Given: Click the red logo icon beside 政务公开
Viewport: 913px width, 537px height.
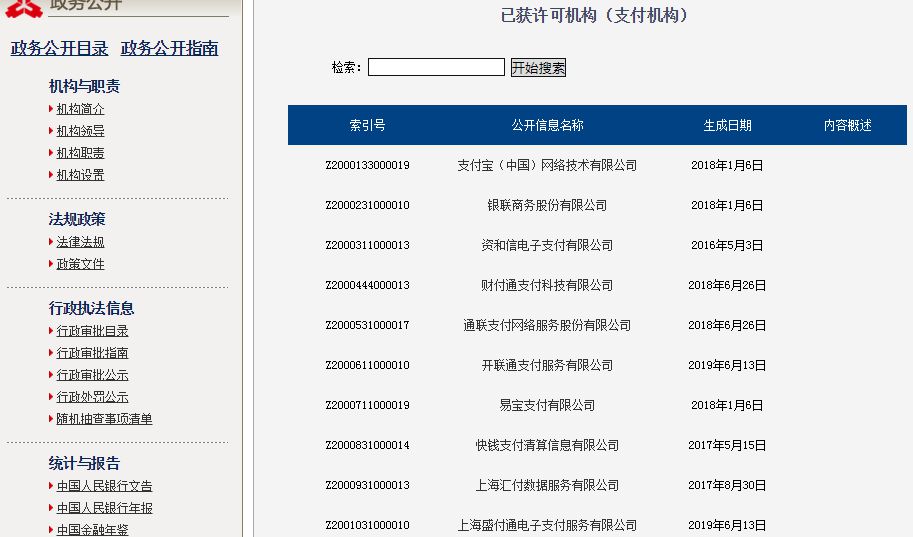Looking at the screenshot, I should coord(24,8).
